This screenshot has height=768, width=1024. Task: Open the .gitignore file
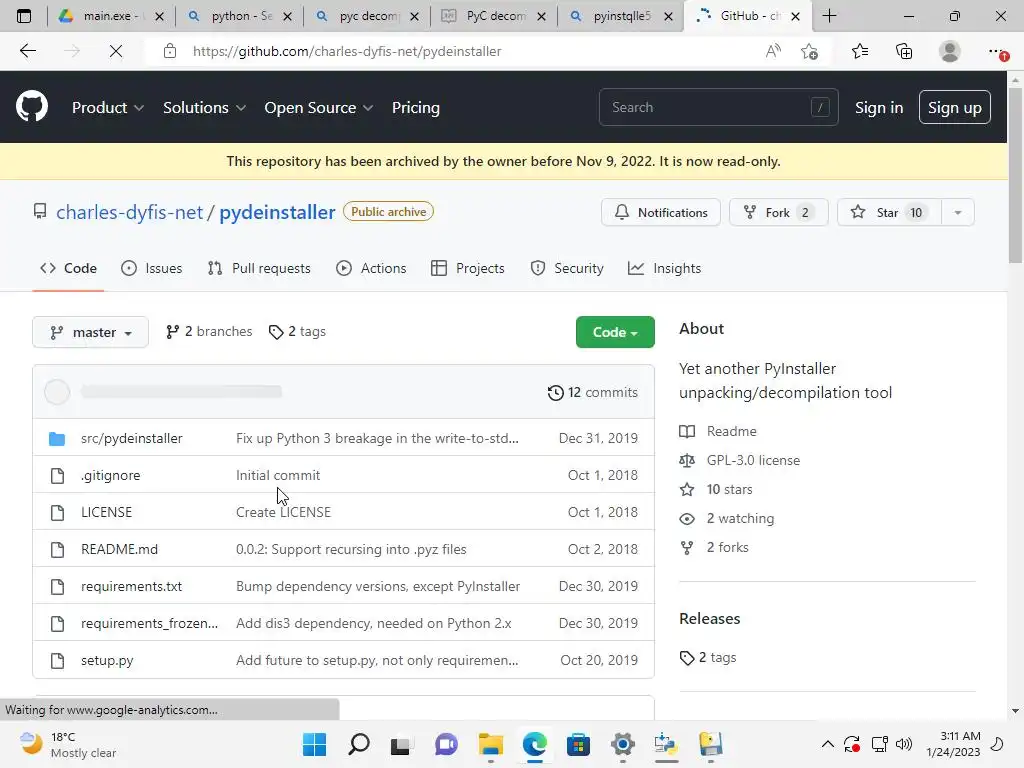pyautogui.click(x=110, y=475)
